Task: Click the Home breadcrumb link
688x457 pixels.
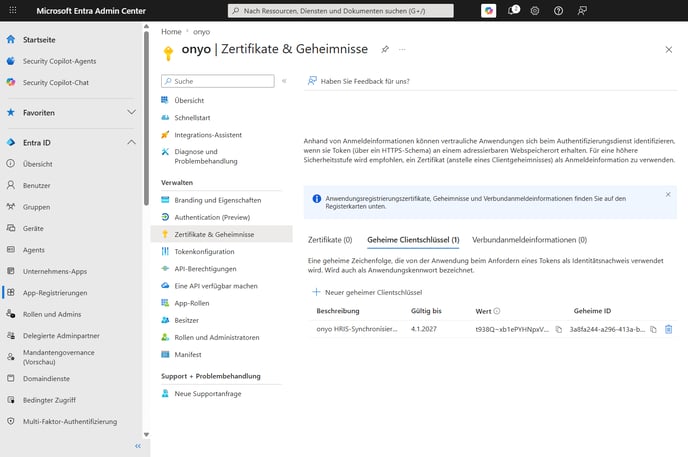Action: pyautogui.click(x=171, y=32)
